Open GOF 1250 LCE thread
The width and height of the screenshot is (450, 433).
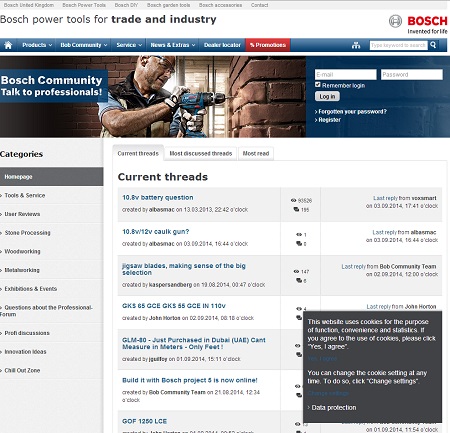(144, 421)
